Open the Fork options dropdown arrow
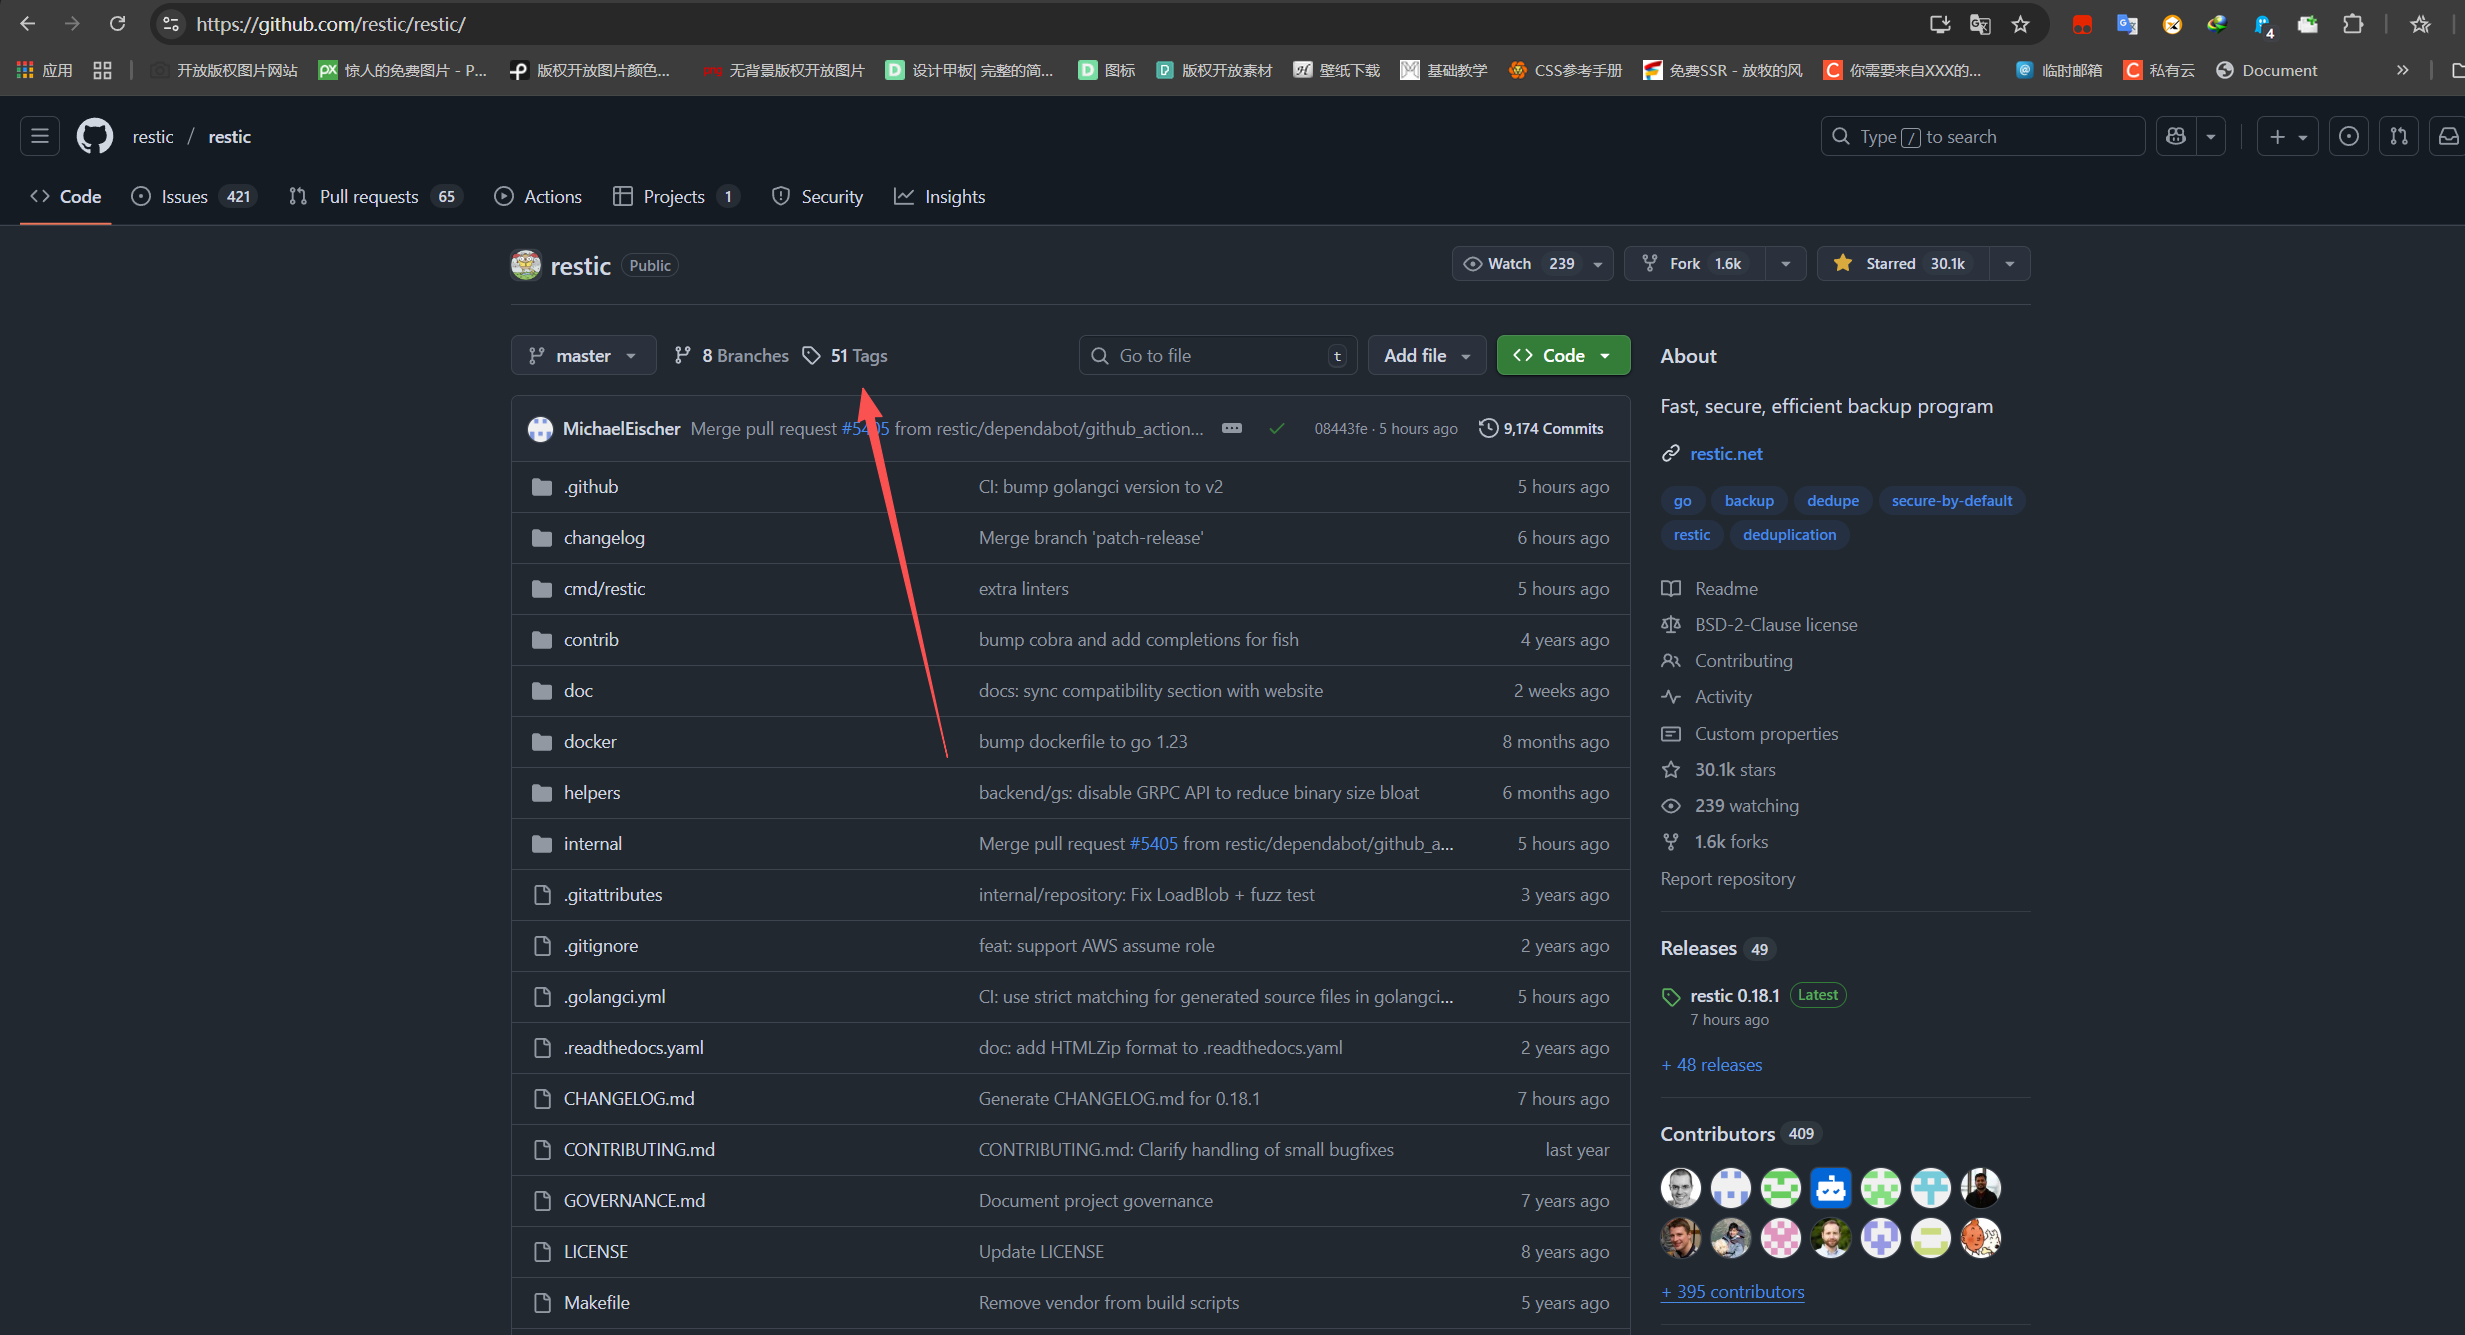Screen dimensions: 2465x1335 1786,264
